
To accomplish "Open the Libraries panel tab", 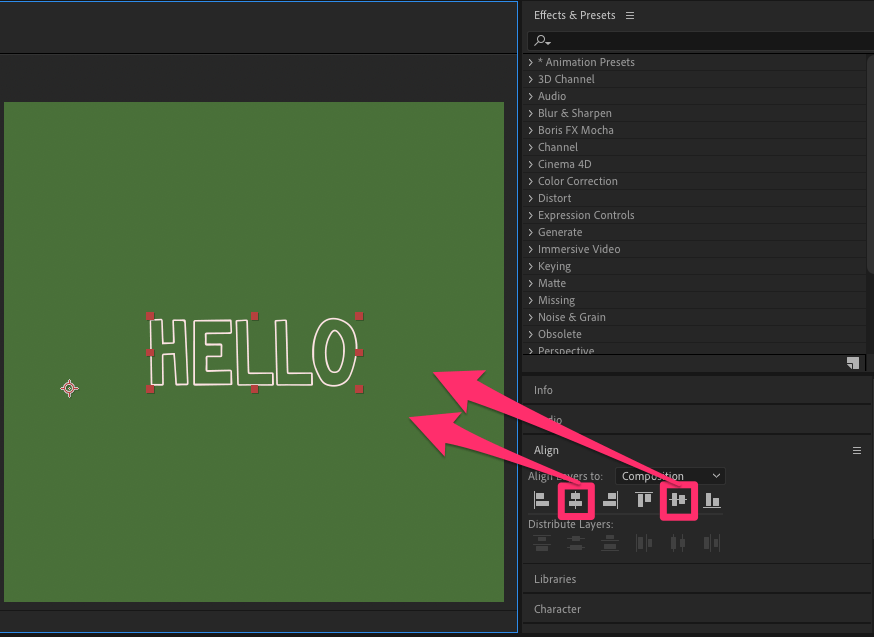I will tap(555, 579).
